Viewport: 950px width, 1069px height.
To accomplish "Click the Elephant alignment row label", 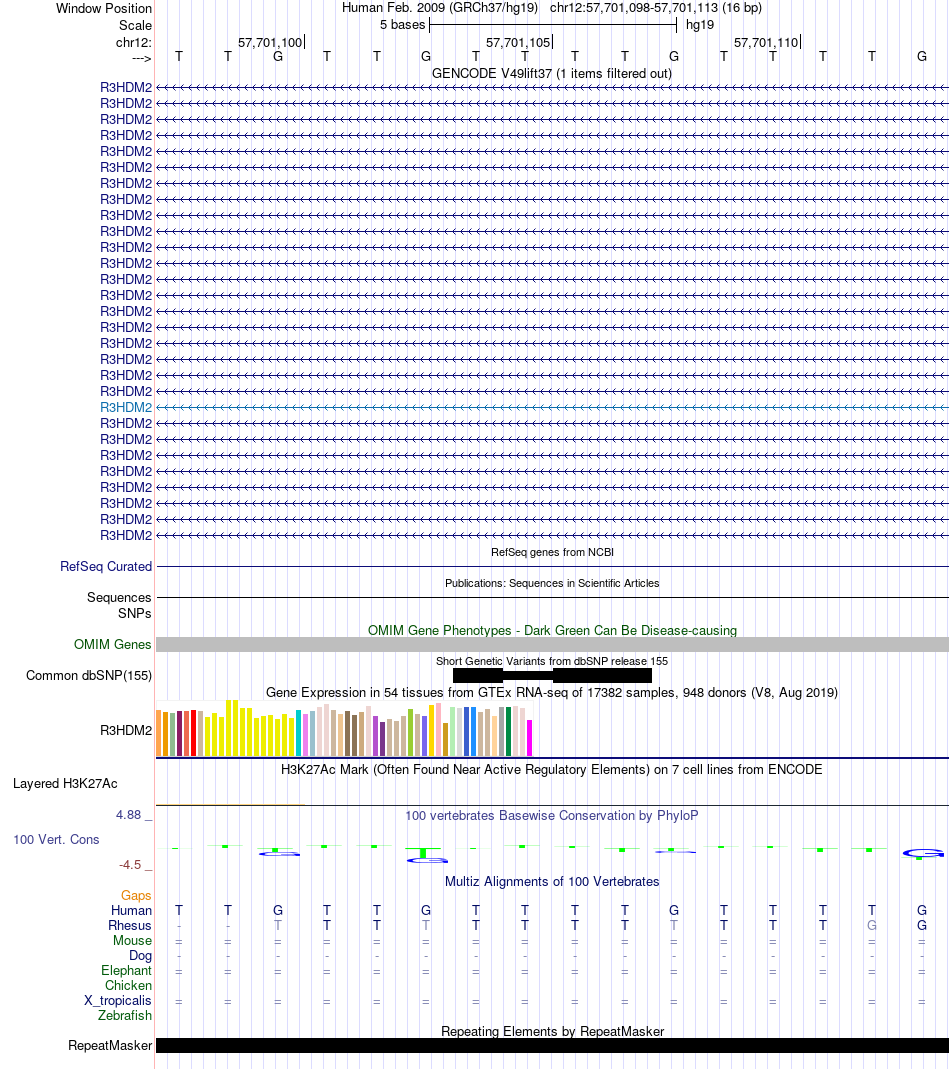I will [x=126, y=970].
